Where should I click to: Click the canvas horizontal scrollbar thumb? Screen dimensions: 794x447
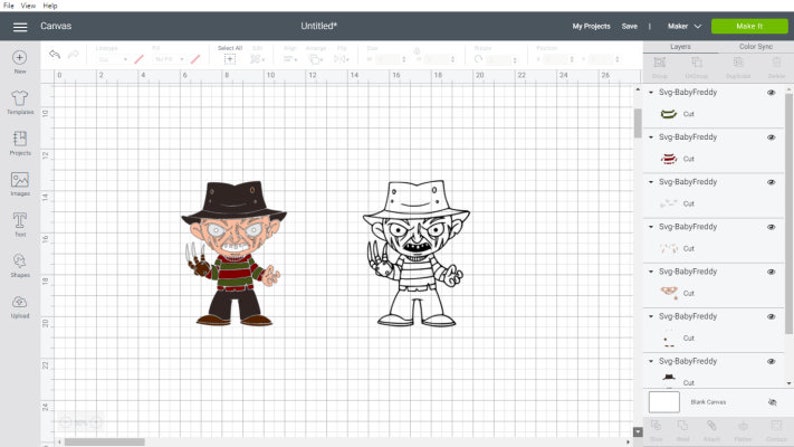pyautogui.click(x=104, y=442)
